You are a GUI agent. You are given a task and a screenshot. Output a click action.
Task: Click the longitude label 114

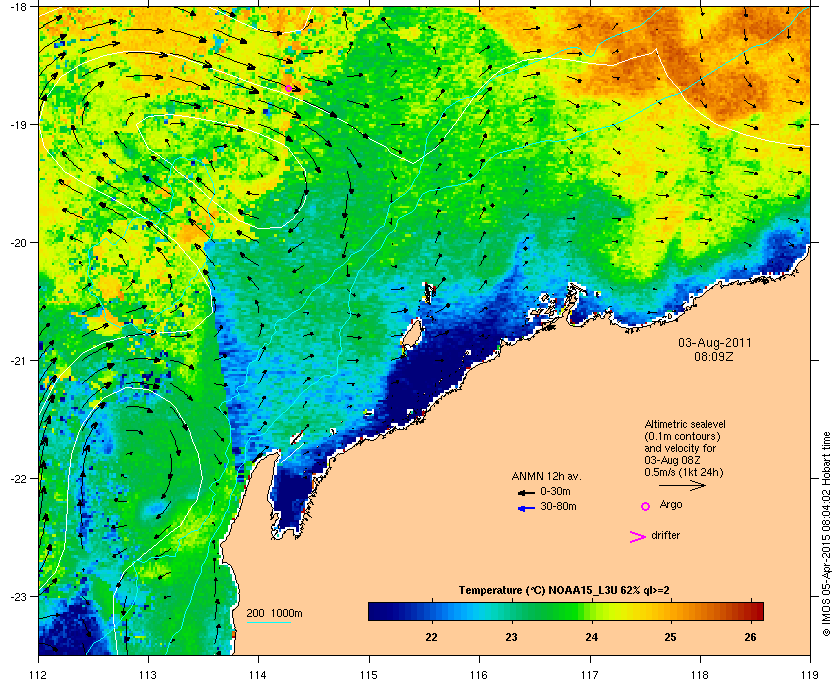(258, 675)
